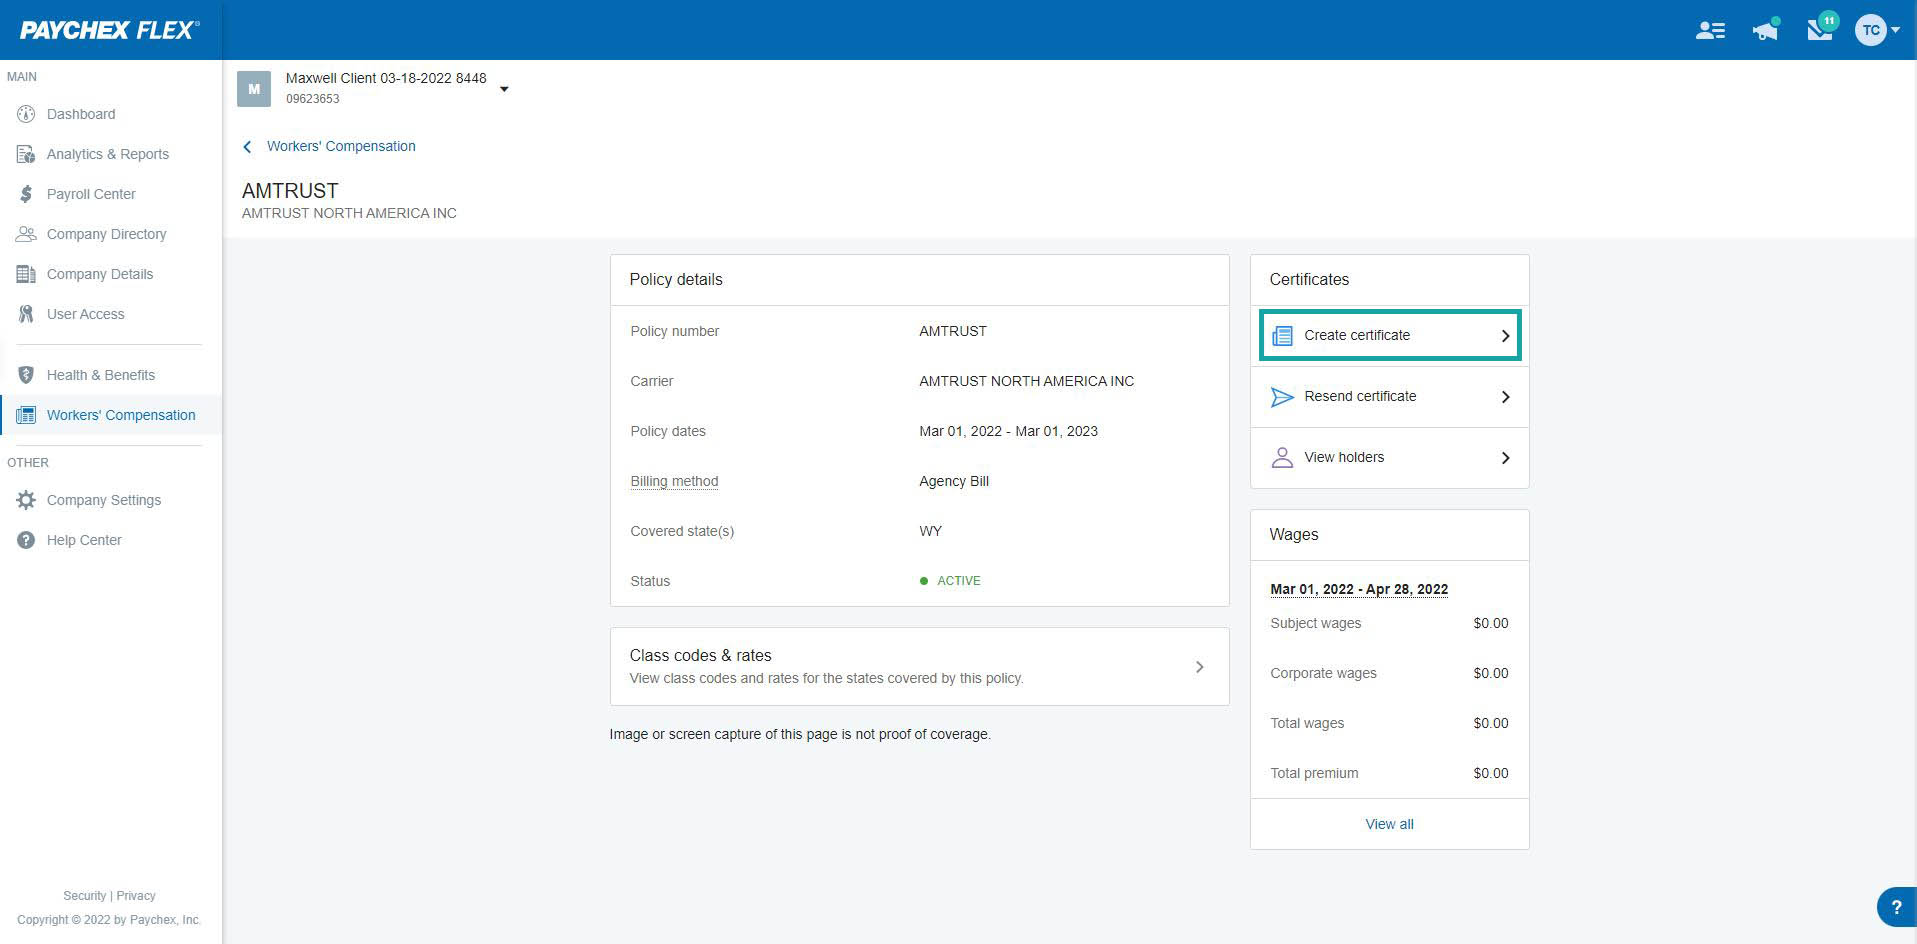Click the Maxwell Client 03-18-2022 8448 name
The height and width of the screenshot is (944, 1917).
point(386,78)
